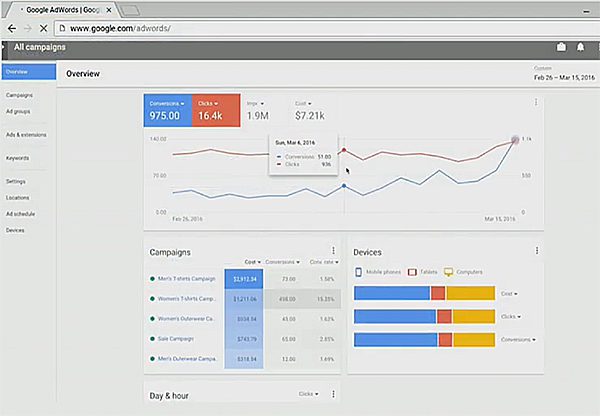Open the Men's Outerwear Campa... link
600x416 pixels.
(187, 359)
